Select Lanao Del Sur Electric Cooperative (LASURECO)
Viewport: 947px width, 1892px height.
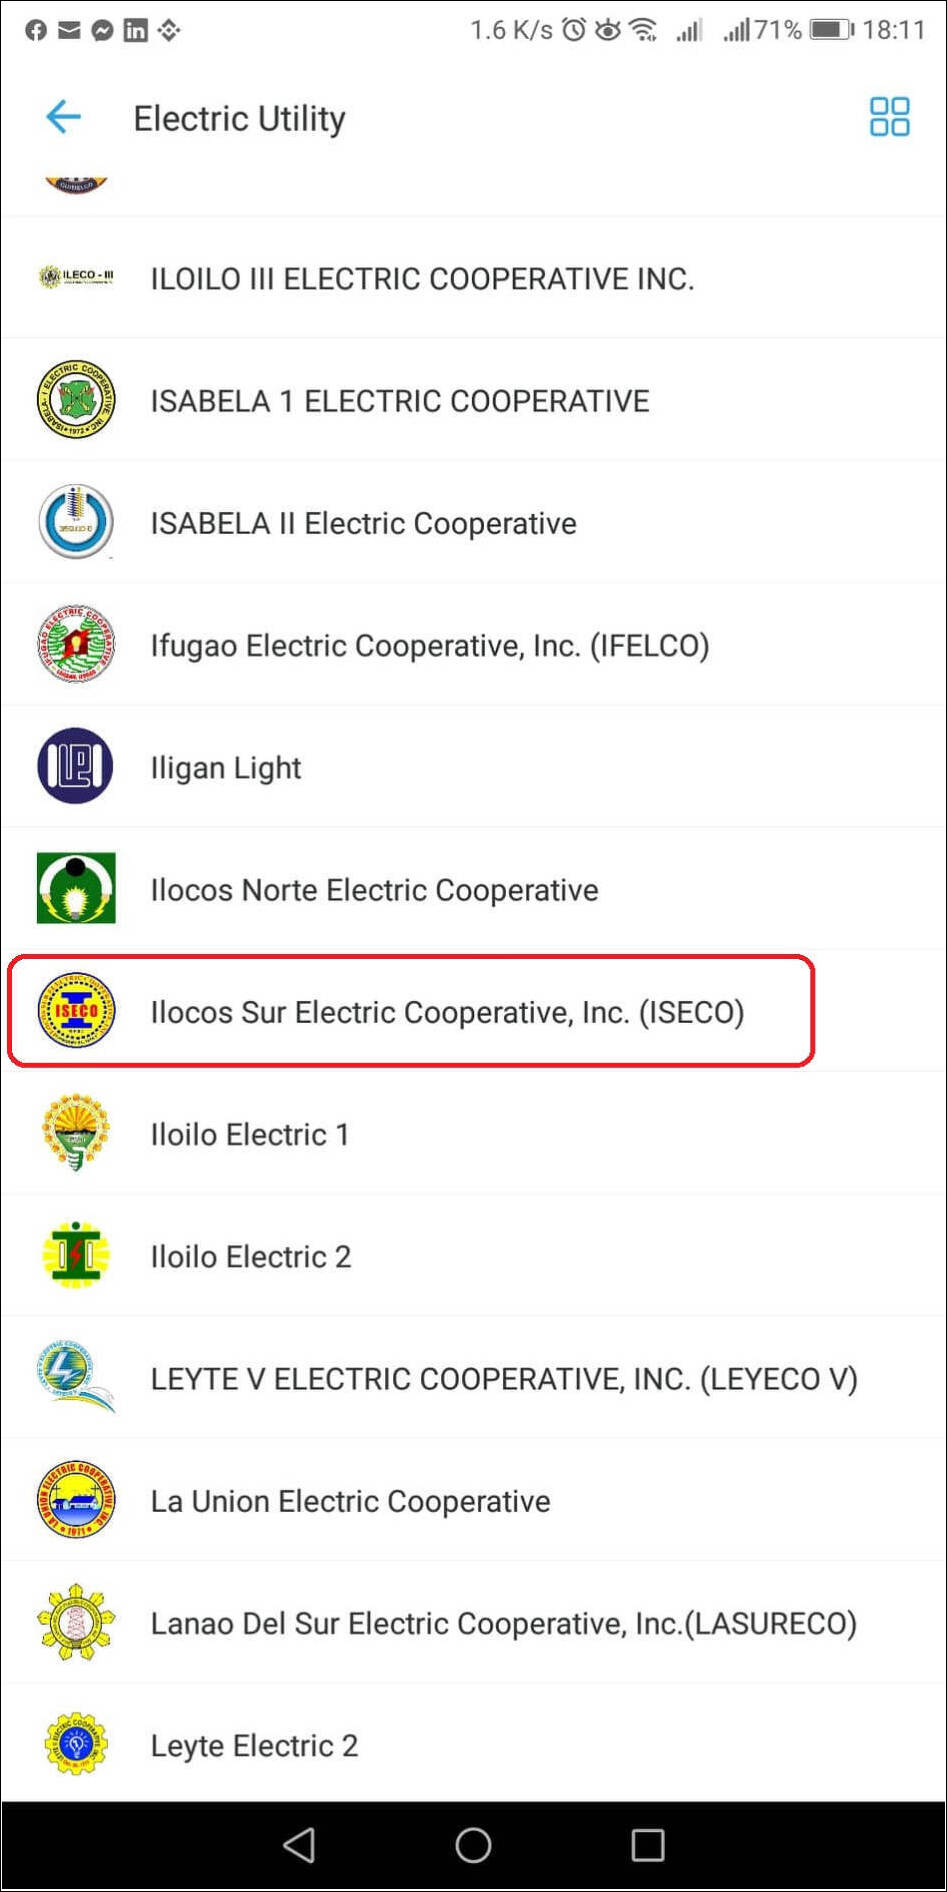point(473,1622)
